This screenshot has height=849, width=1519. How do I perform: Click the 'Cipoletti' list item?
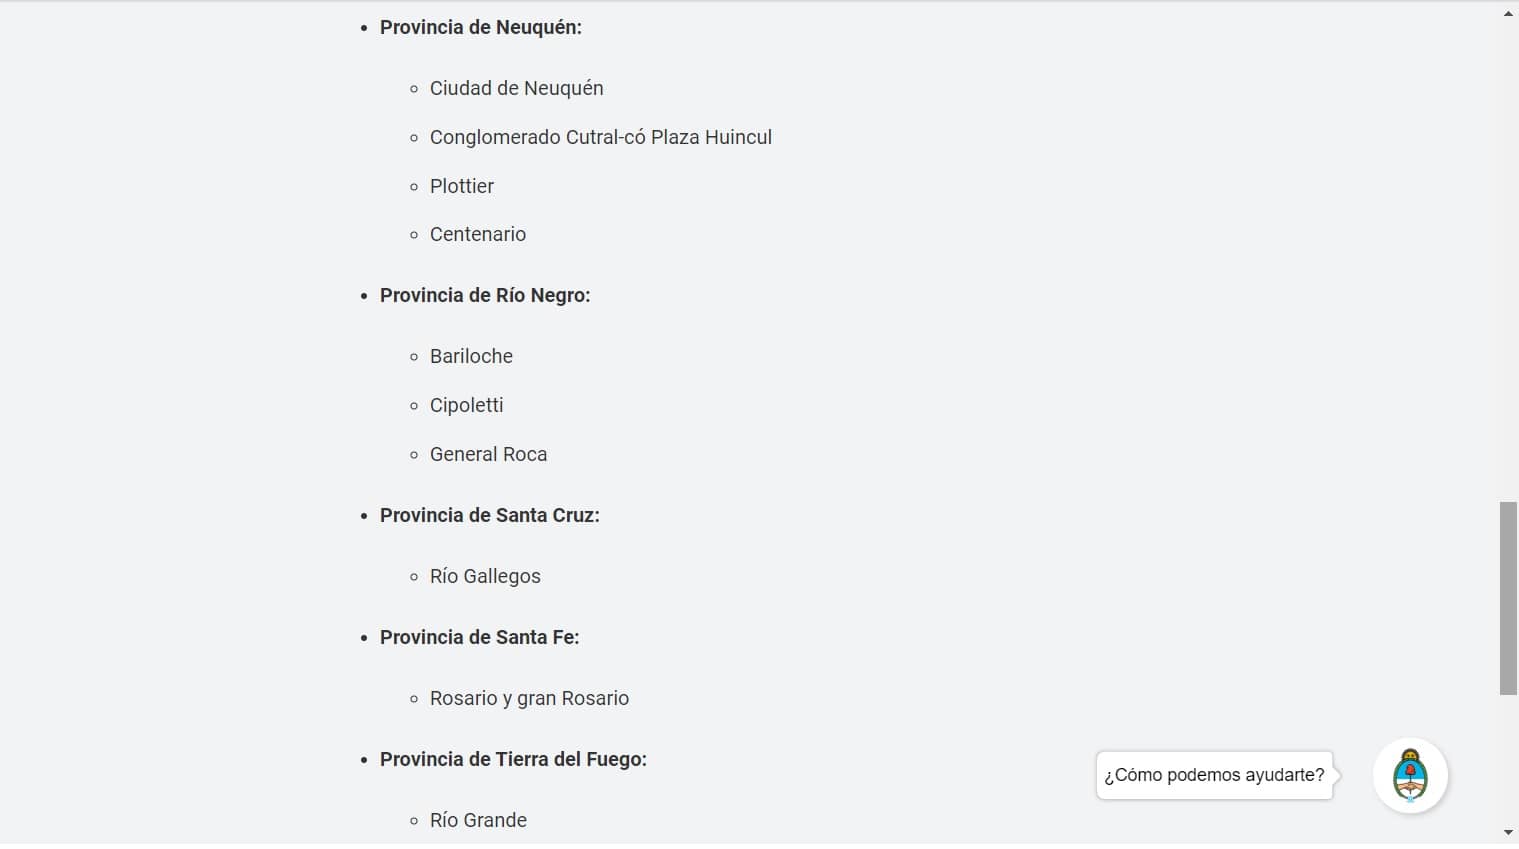(467, 405)
